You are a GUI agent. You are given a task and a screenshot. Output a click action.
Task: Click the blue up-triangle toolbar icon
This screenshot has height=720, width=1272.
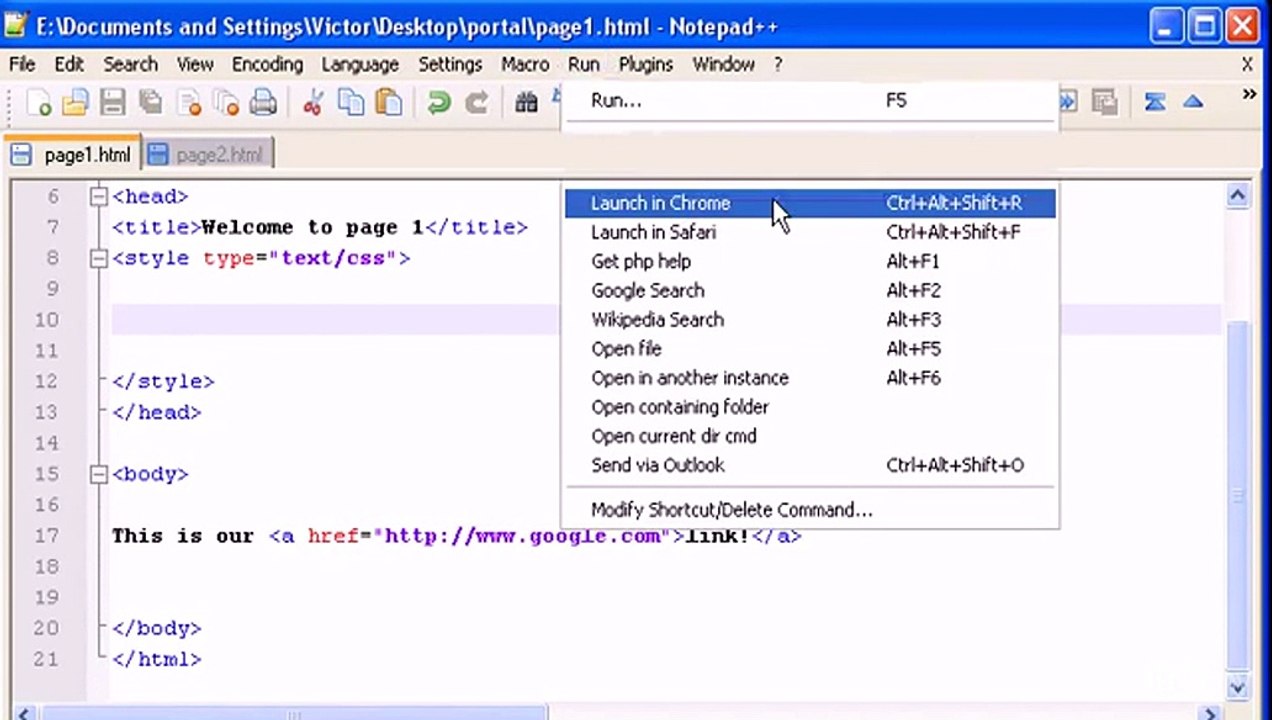pos(1193,102)
